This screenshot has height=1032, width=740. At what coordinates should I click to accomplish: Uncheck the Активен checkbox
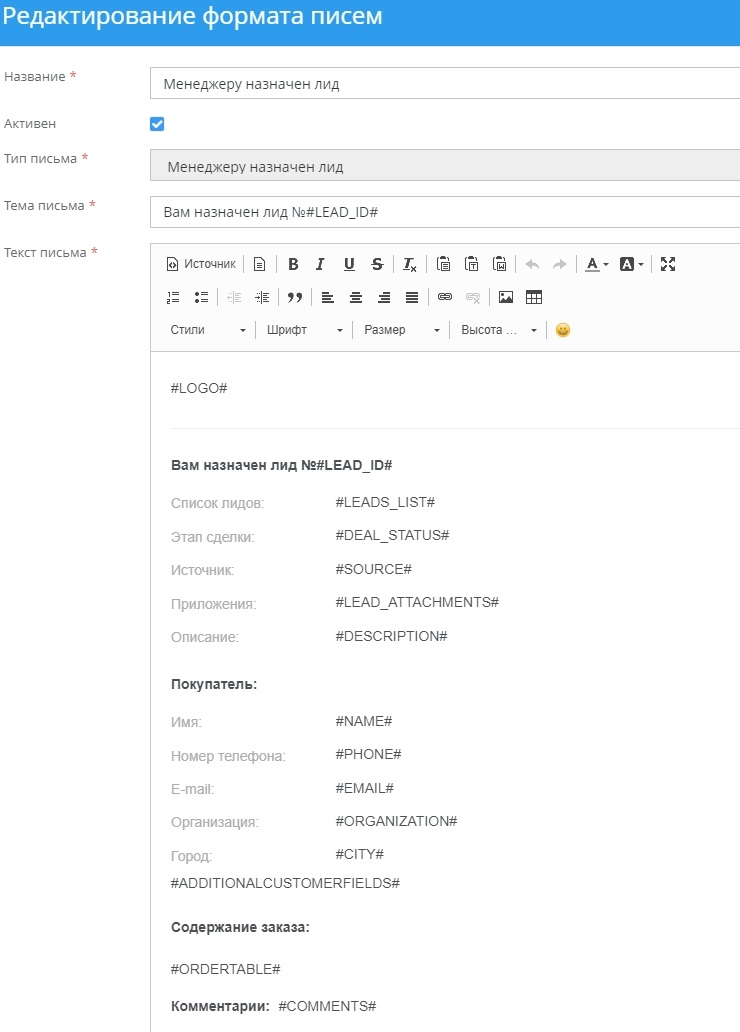pyautogui.click(x=157, y=124)
